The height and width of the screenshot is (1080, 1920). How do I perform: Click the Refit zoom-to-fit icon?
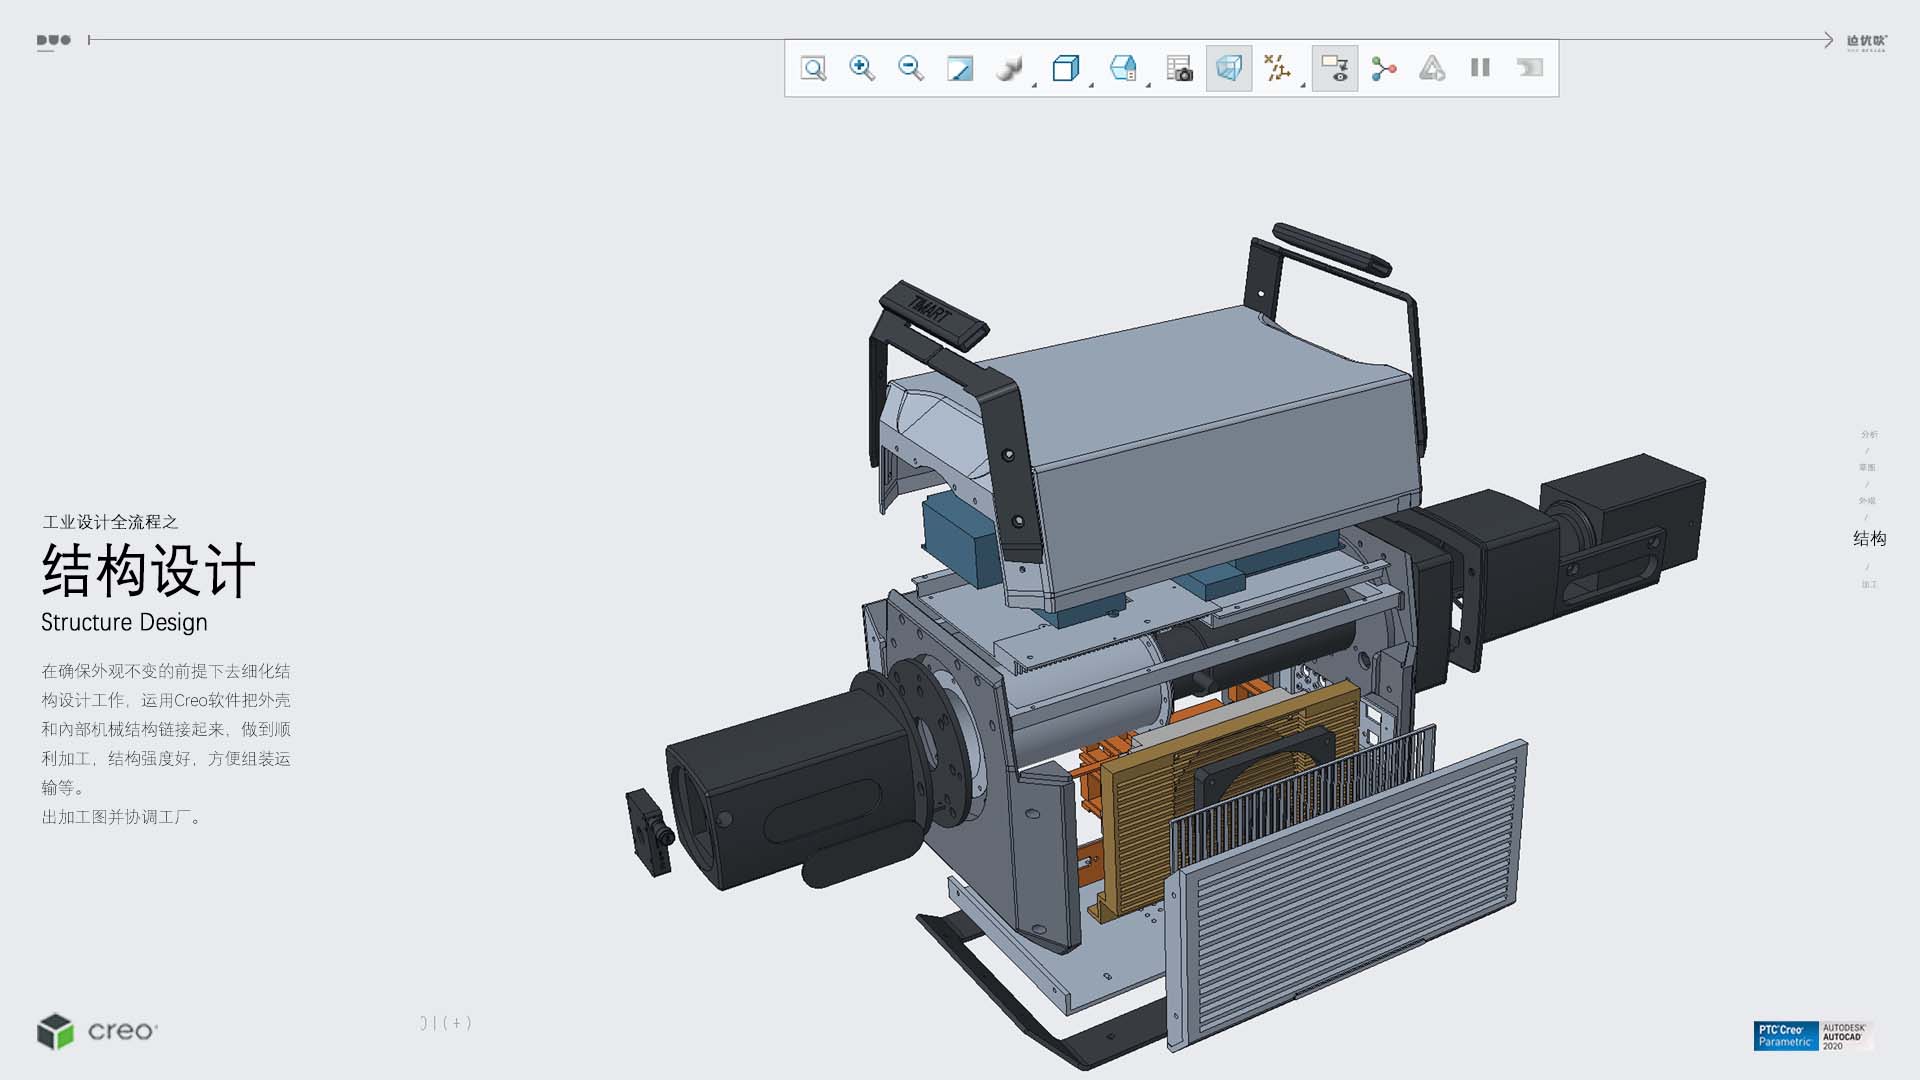click(813, 68)
